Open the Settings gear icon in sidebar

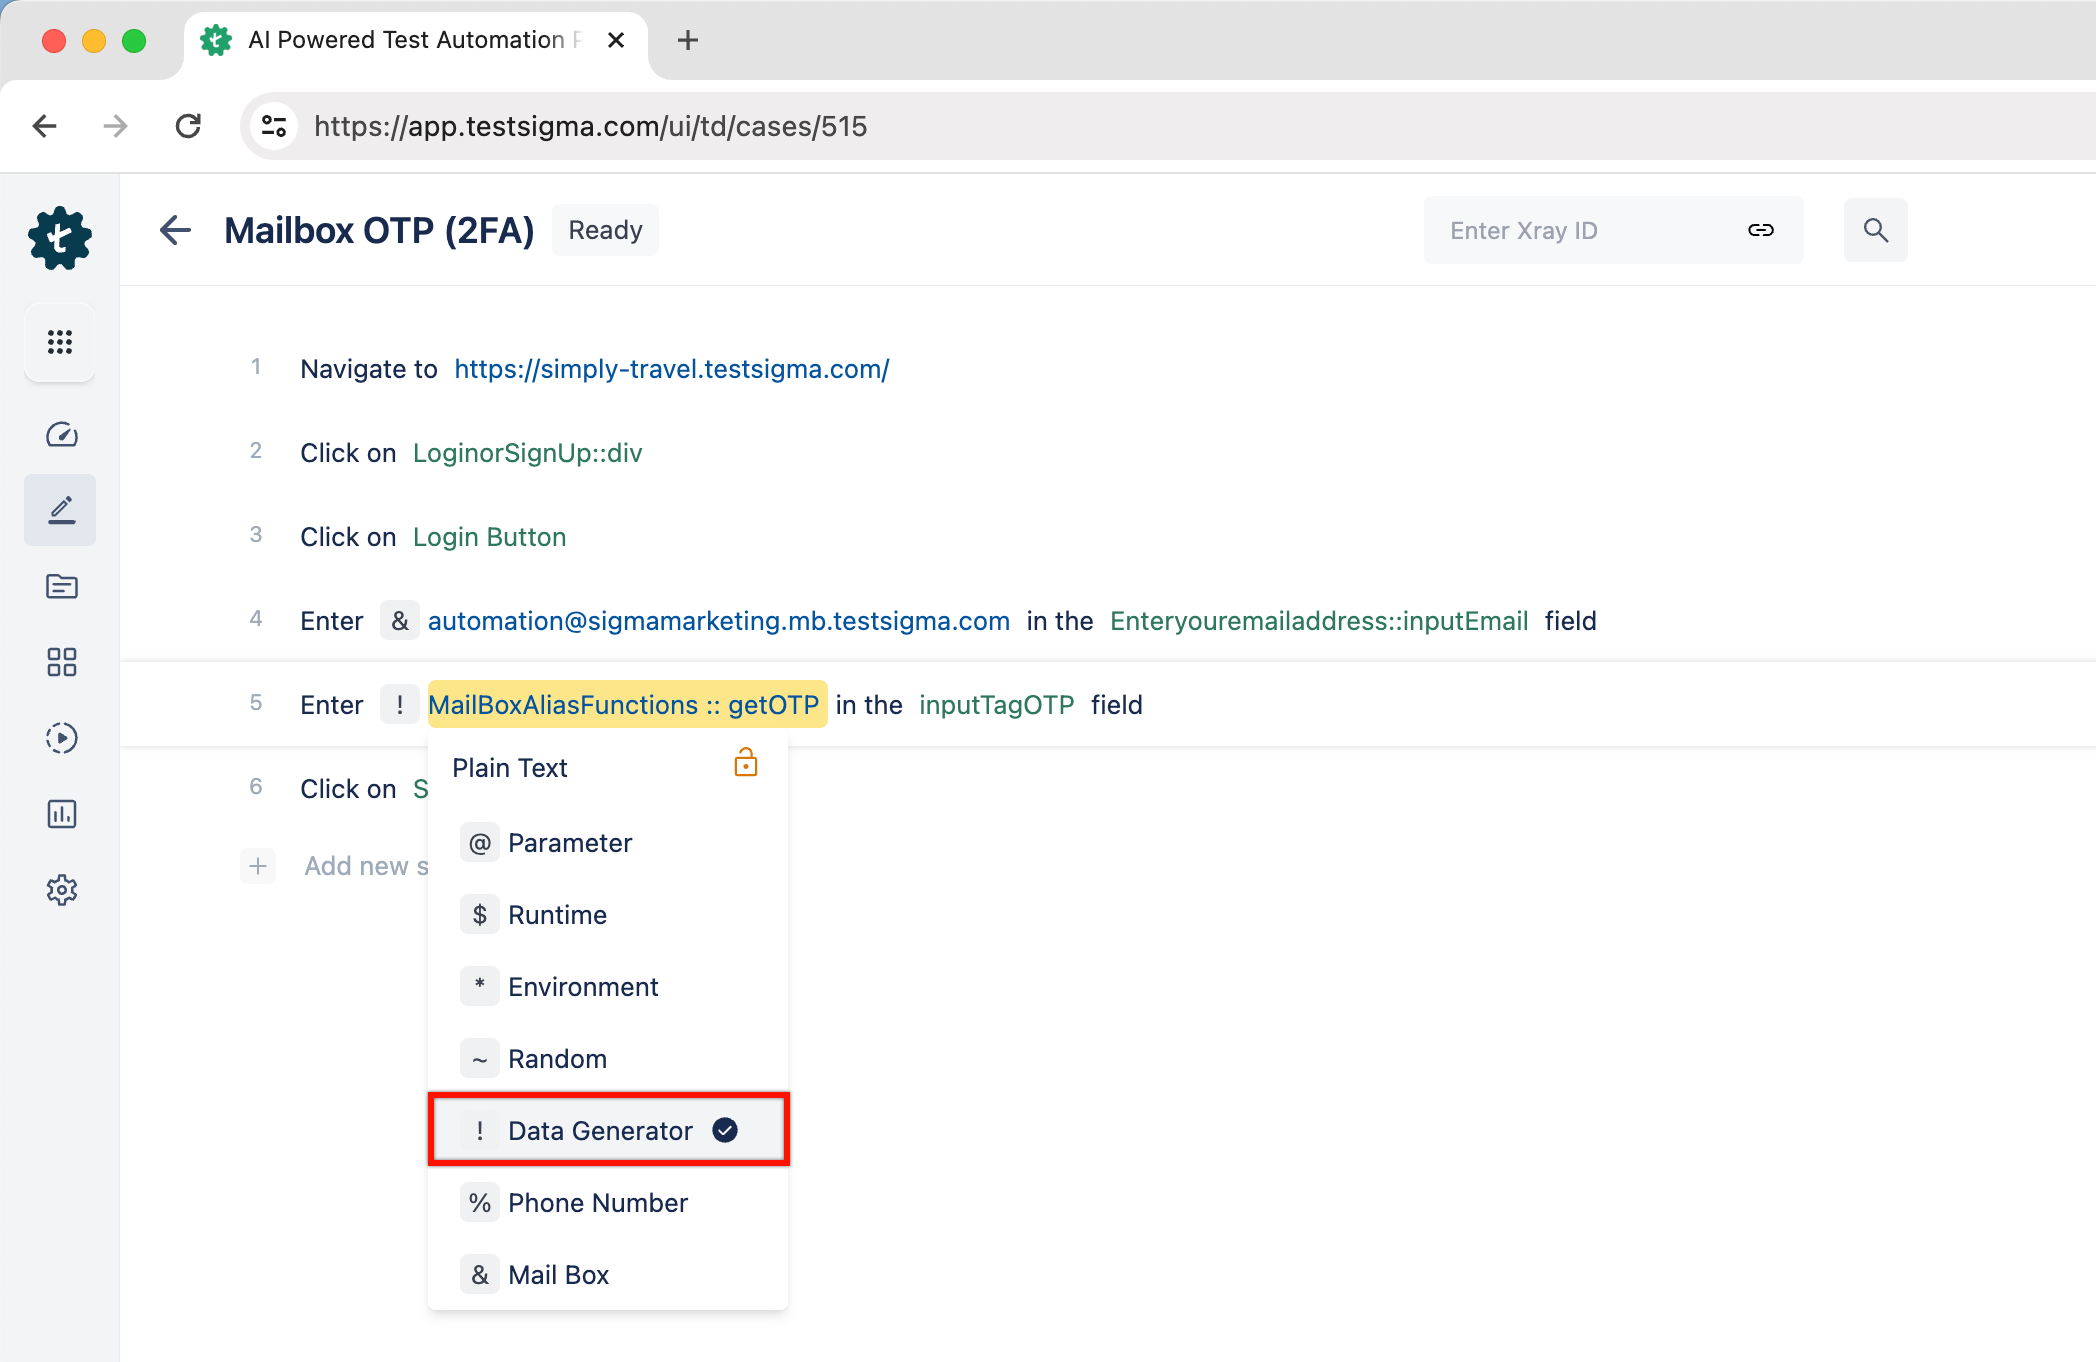tap(61, 890)
